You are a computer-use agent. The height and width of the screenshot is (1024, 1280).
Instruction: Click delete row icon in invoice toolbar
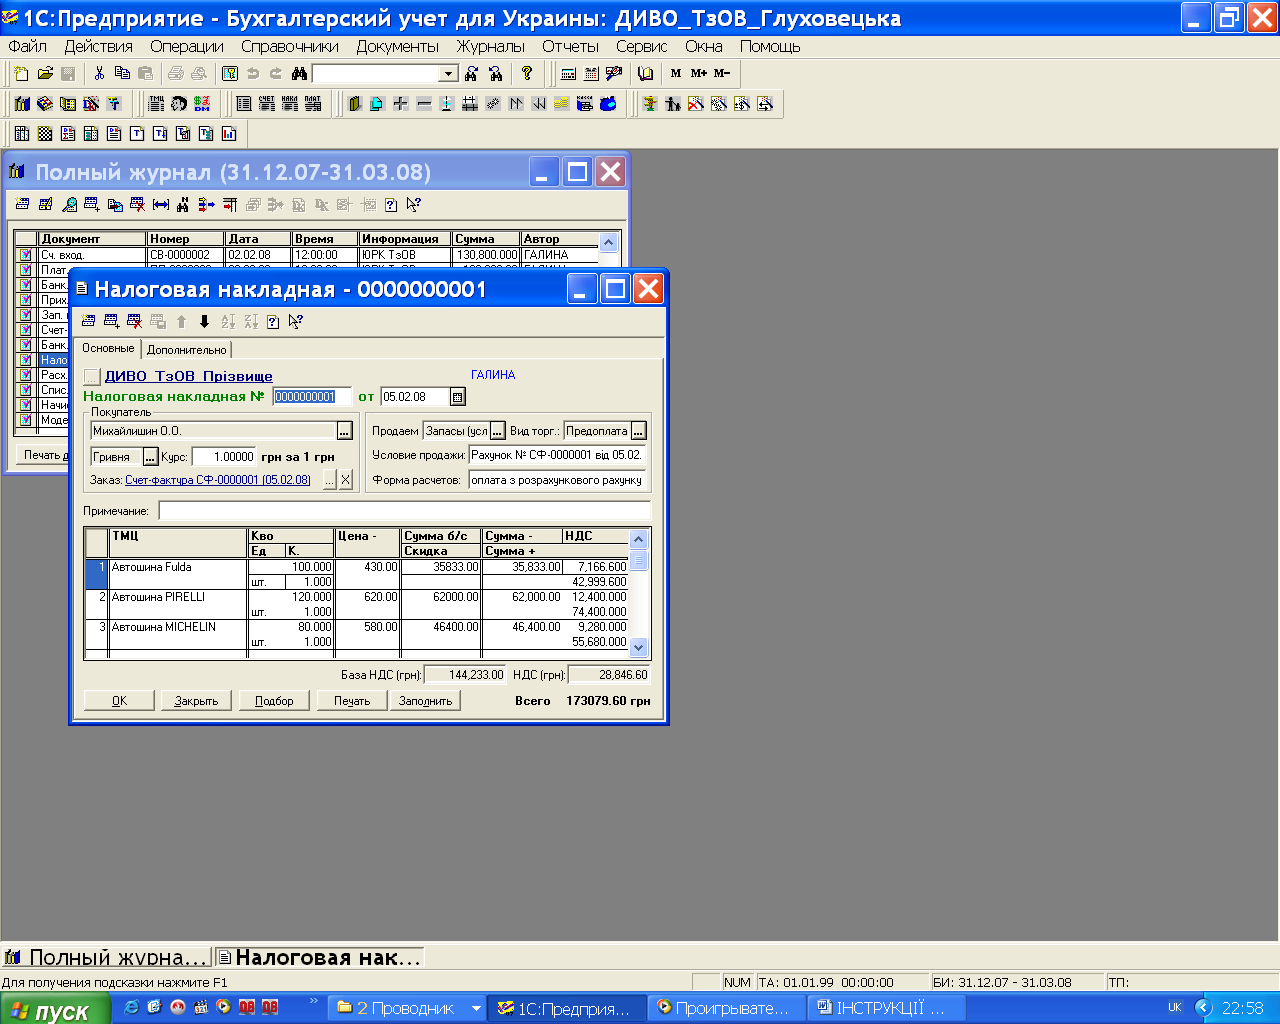135,321
